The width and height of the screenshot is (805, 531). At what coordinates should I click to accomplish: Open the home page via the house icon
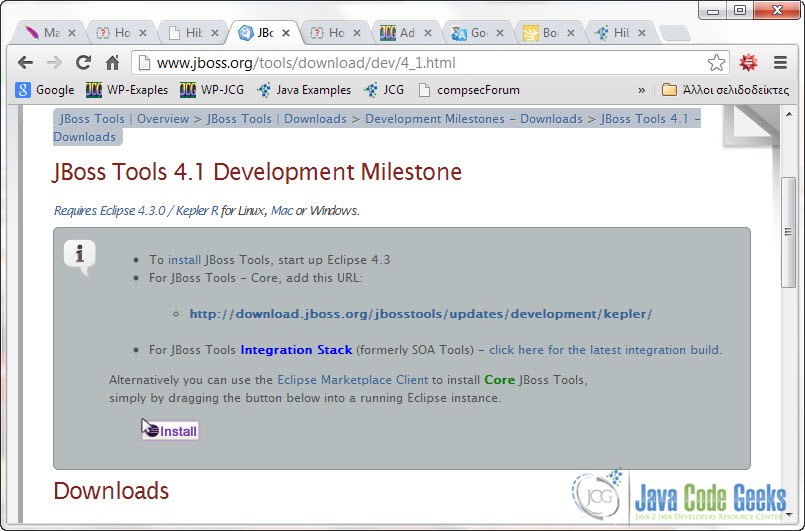click(x=112, y=63)
